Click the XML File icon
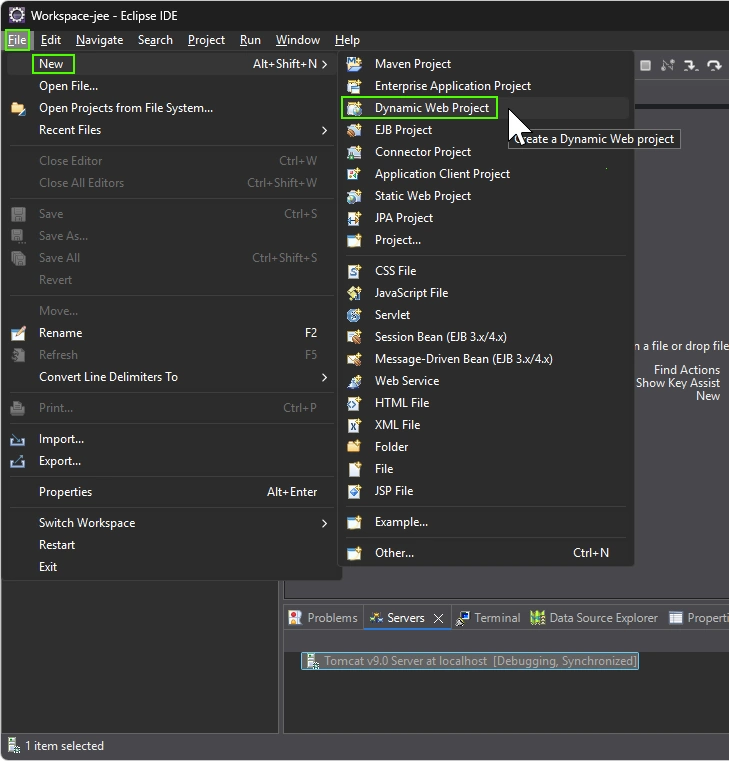Screen dimensions: 729x761 [354, 425]
